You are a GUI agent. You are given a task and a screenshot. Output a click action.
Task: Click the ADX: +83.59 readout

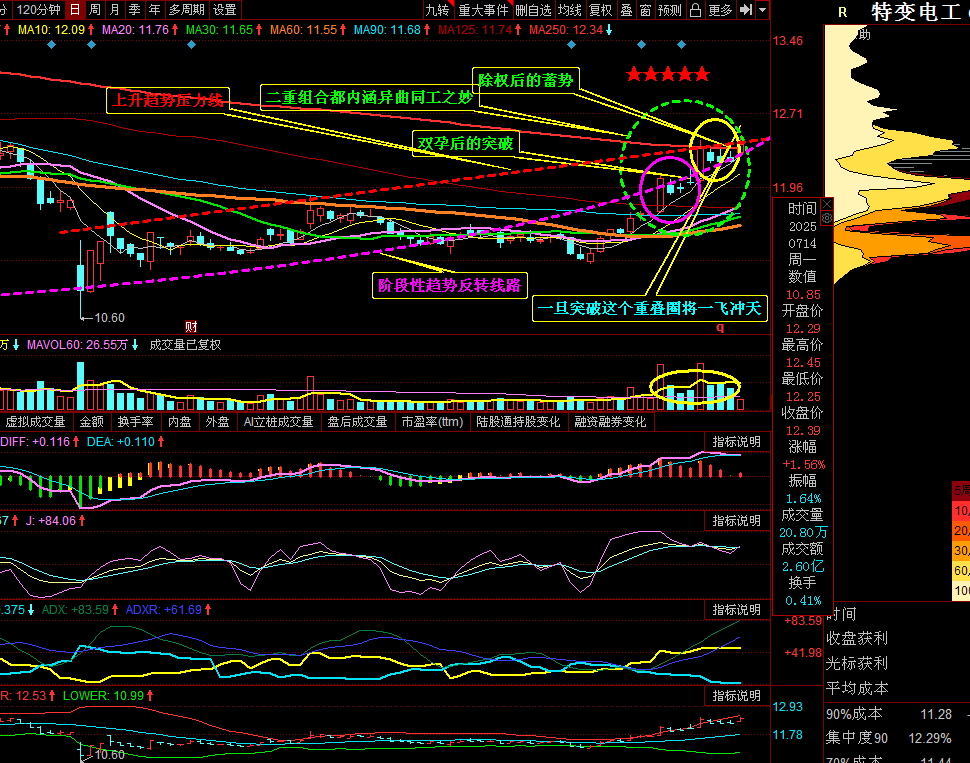tap(75, 610)
